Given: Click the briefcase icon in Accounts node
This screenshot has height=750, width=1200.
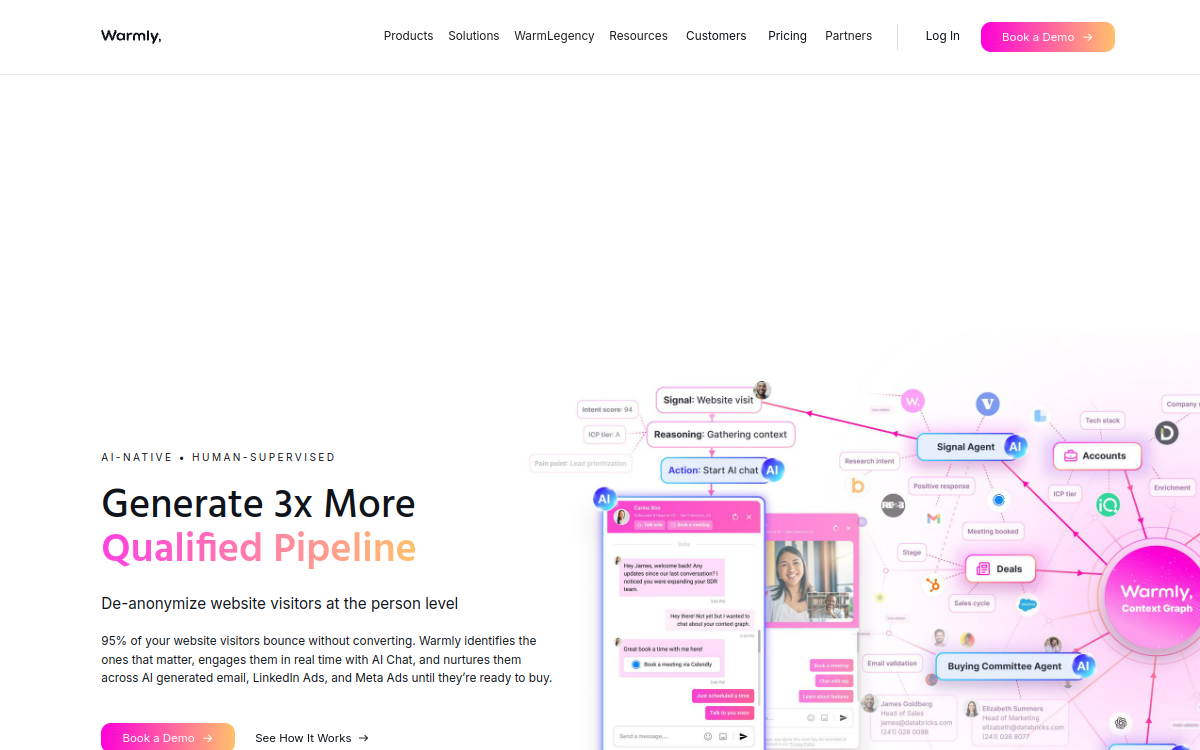Looking at the screenshot, I should 1070,456.
